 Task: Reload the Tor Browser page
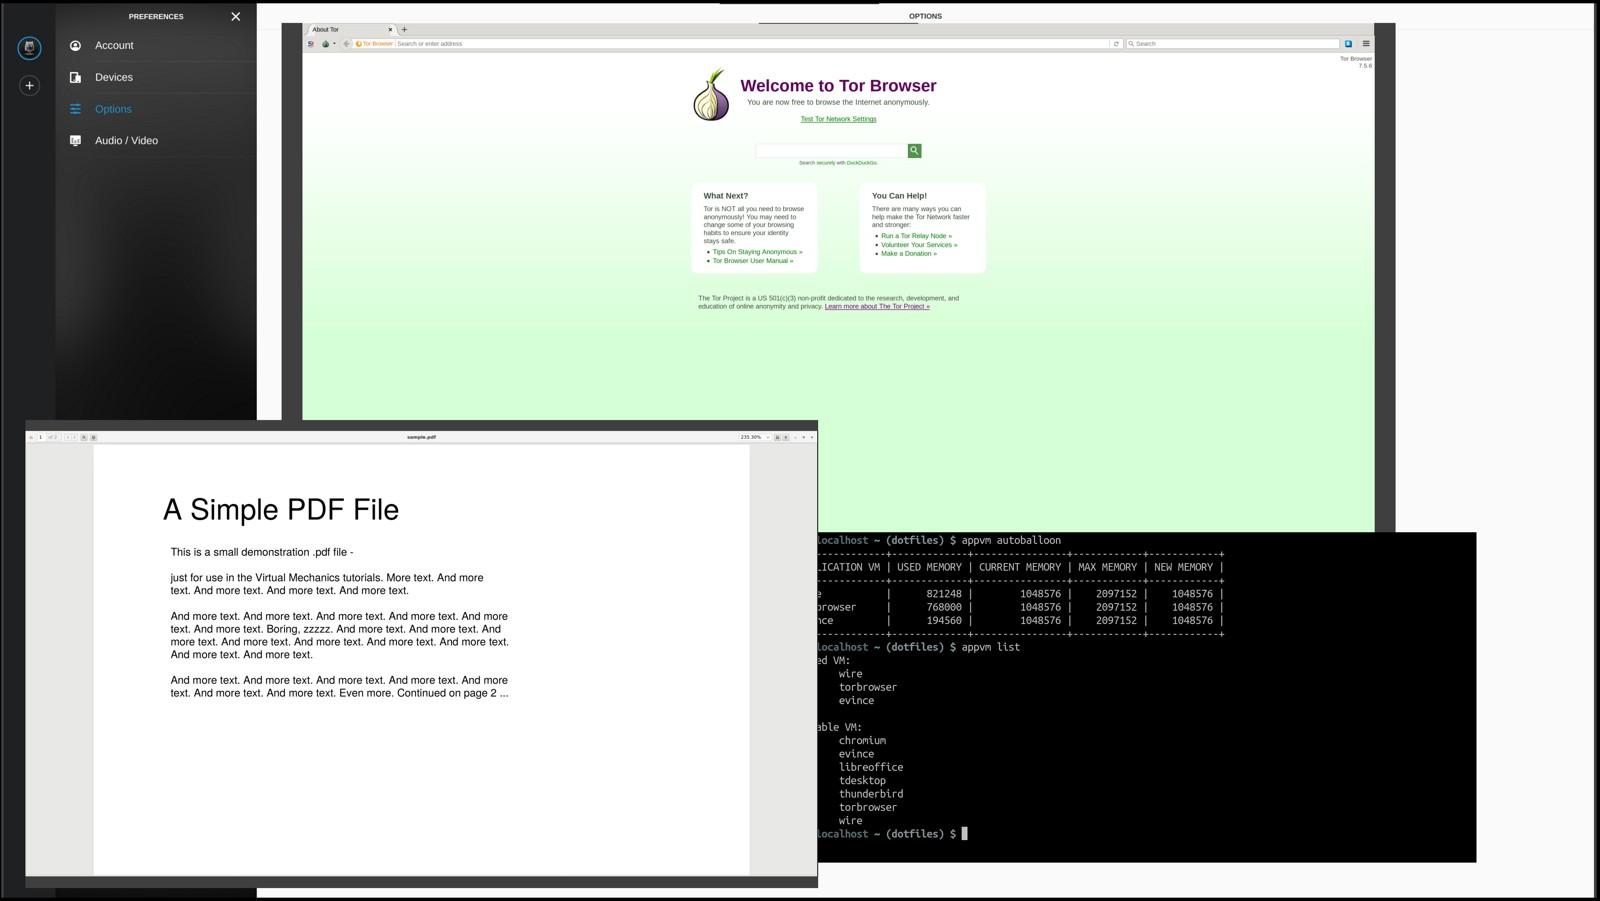[1116, 44]
